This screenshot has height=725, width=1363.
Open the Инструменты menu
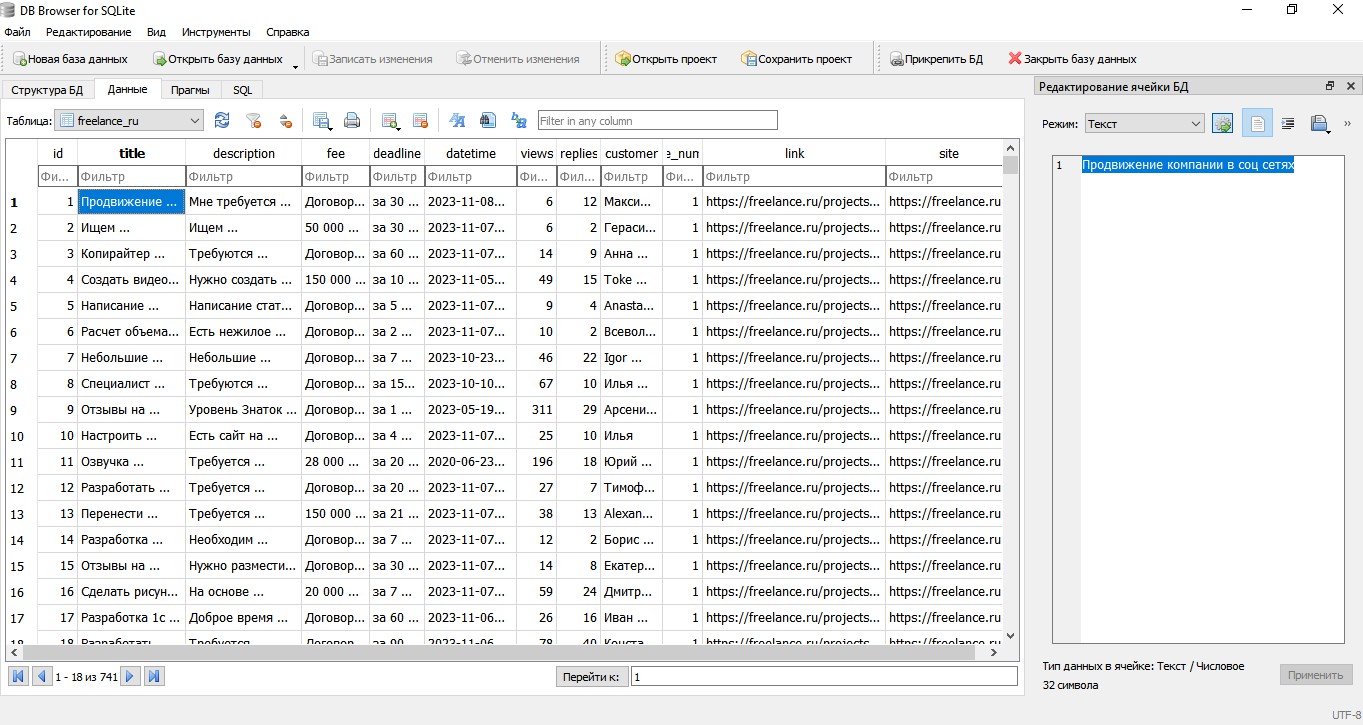(216, 32)
